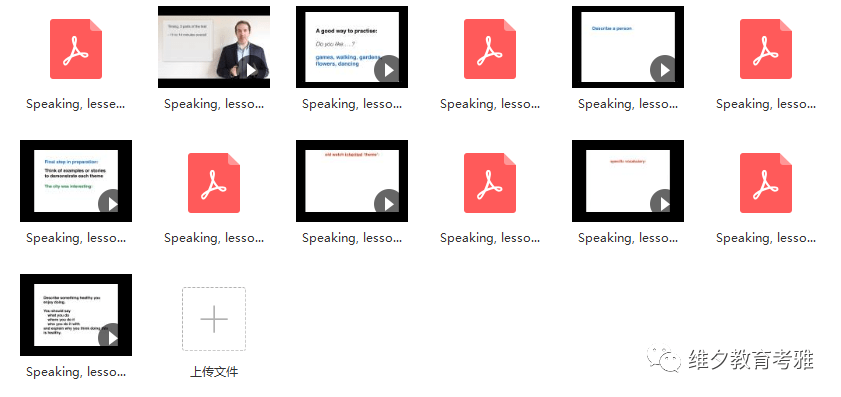Image resolution: width=841 pixels, height=397 pixels.
Task: Open the PDF icon between the two top-row slide videos
Action: pos(490,49)
